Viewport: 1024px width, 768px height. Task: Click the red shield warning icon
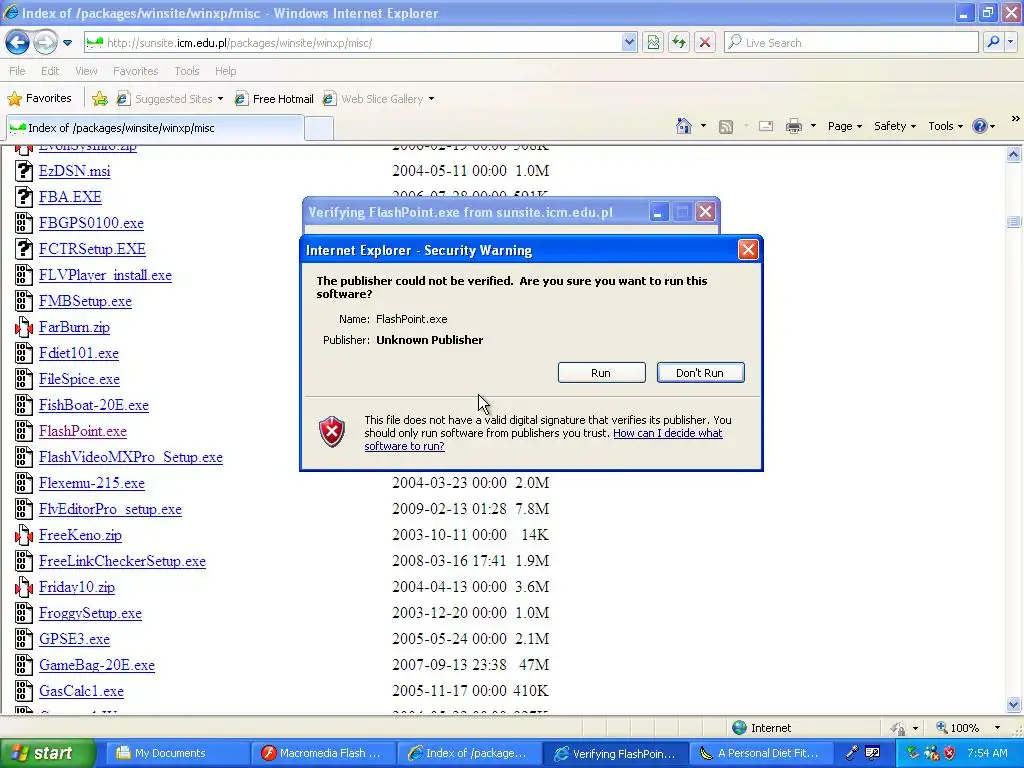[332, 432]
